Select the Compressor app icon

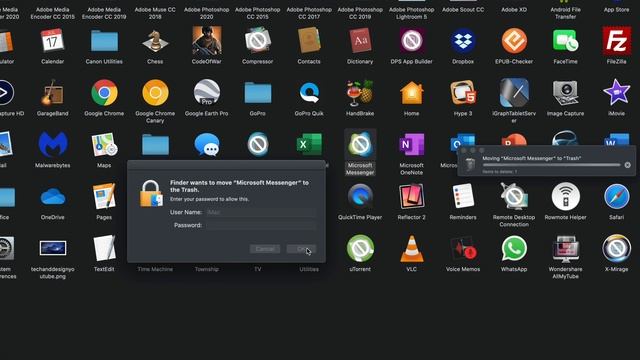click(x=258, y=41)
